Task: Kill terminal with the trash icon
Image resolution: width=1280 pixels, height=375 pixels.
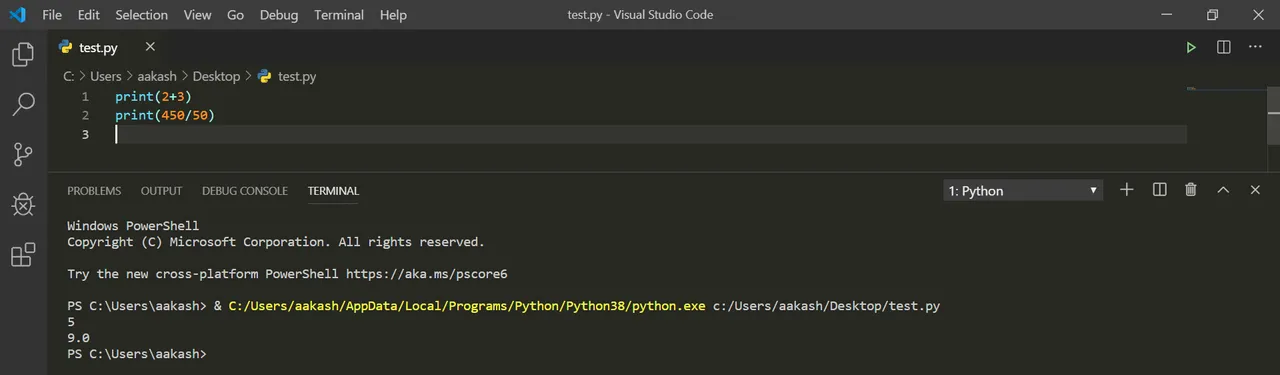Action: (1190, 190)
